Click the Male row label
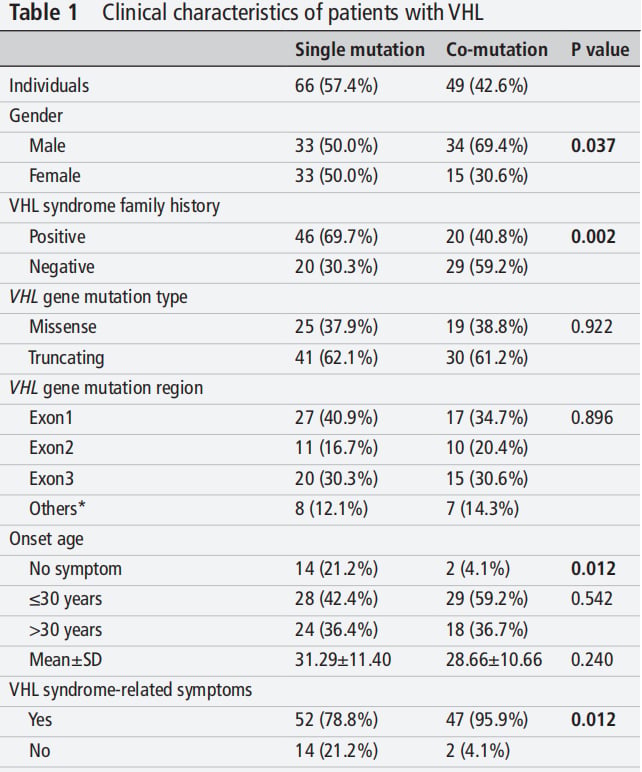Screen dimensions: 642x772 click(x=47, y=146)
